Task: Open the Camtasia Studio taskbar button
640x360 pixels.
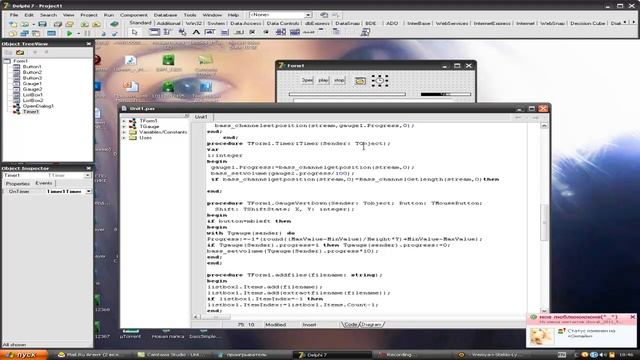Action: (173, 355)
